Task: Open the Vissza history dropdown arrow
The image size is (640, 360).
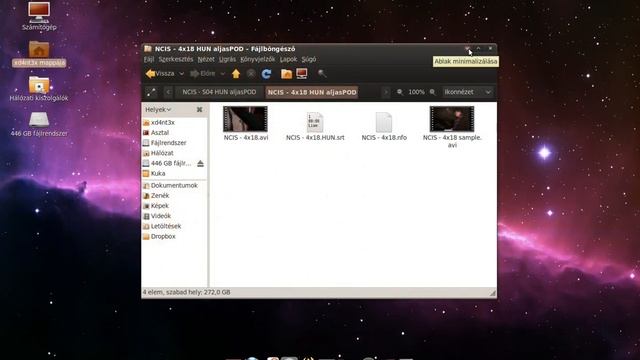Action: [x=182, y=74]
